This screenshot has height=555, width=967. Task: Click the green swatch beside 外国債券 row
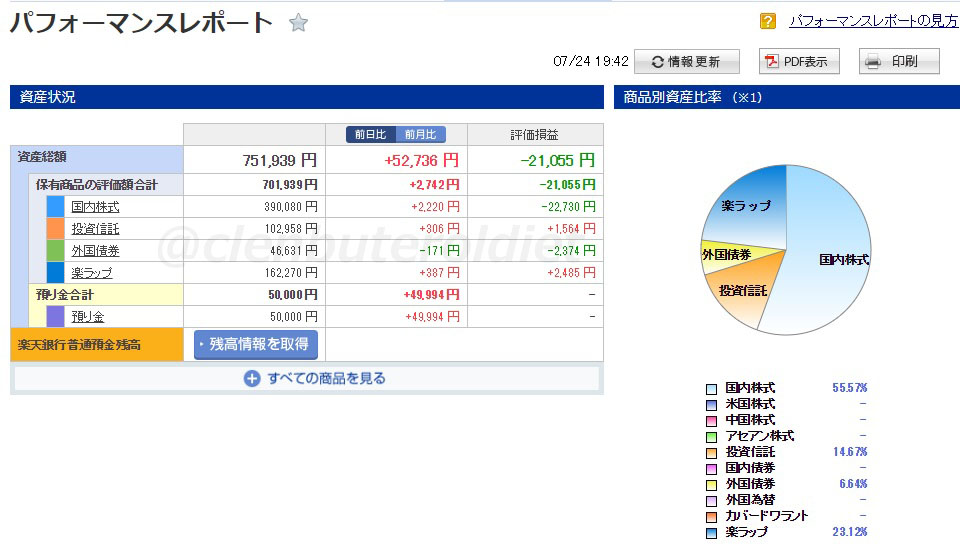point(56,251)
